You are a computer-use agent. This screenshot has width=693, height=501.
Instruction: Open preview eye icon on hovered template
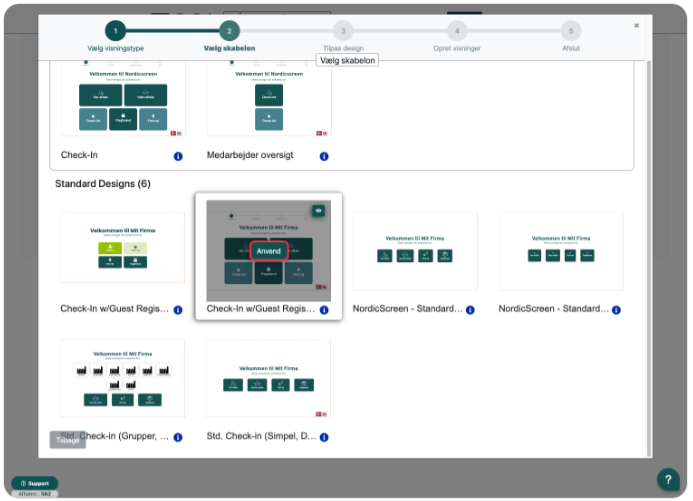[x=318, y=211]
